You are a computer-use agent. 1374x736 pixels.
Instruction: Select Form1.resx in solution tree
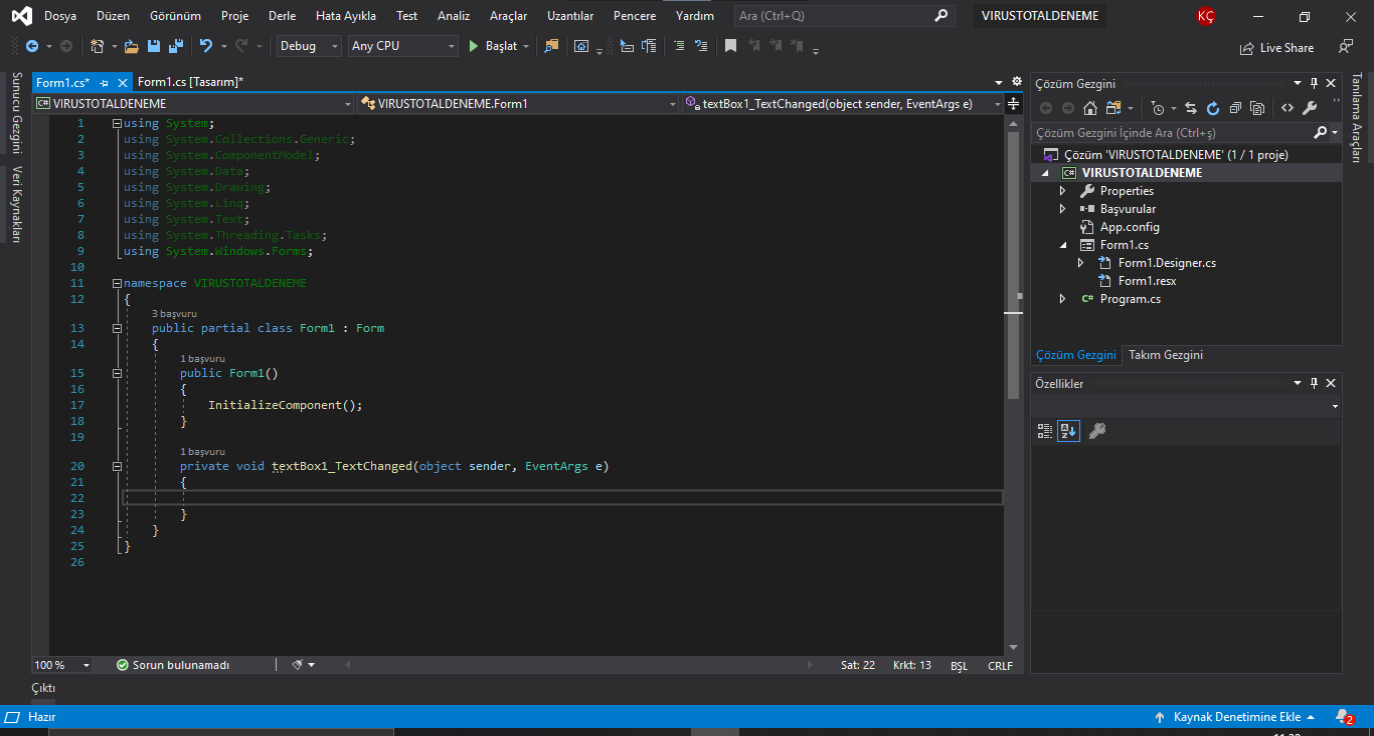point(1147,281)
